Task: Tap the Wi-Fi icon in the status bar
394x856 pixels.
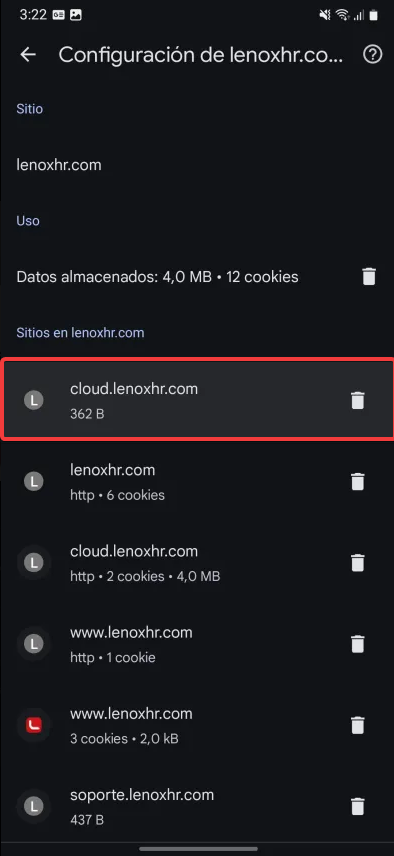Action: click(343, 15)
